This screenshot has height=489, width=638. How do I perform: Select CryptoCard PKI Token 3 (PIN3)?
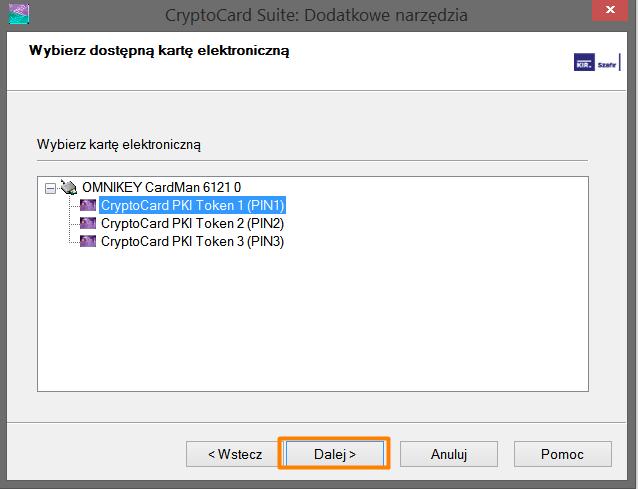click(192, 241)
